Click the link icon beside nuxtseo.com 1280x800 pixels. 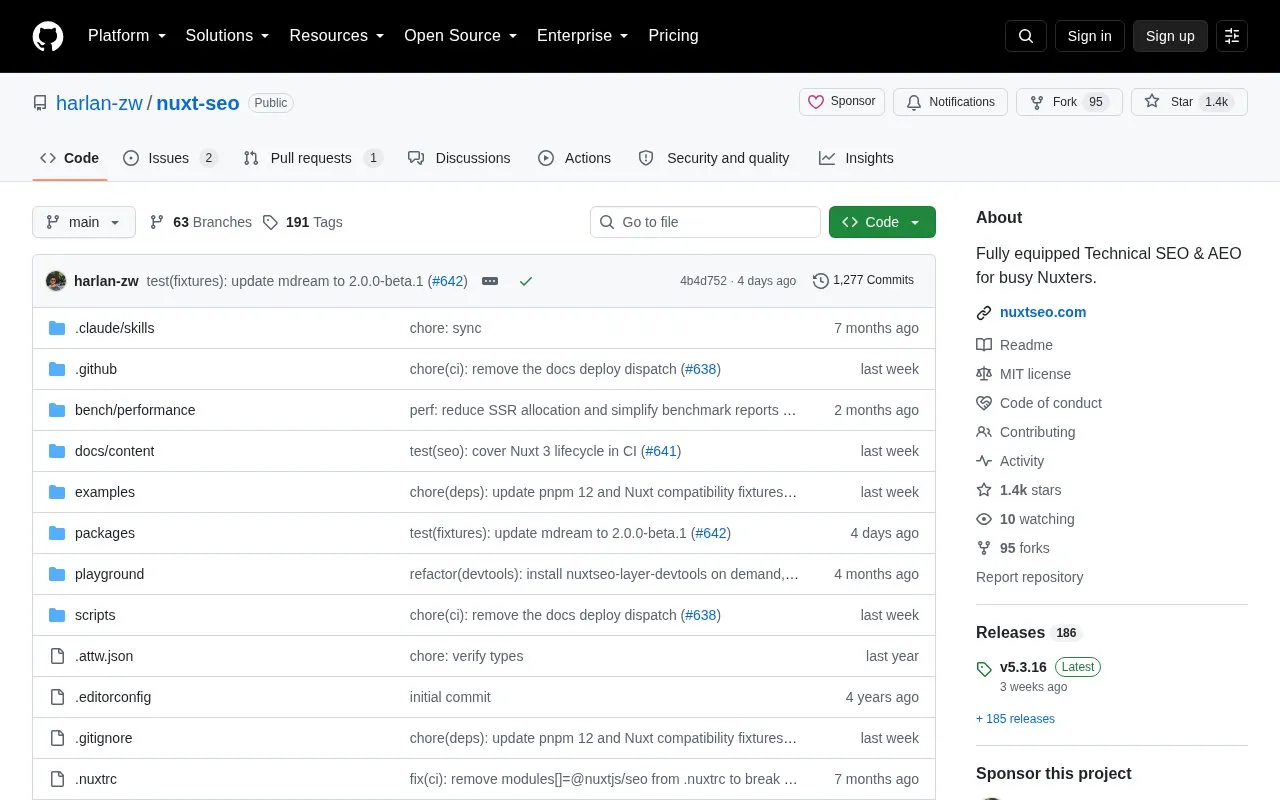coord(984,313)
